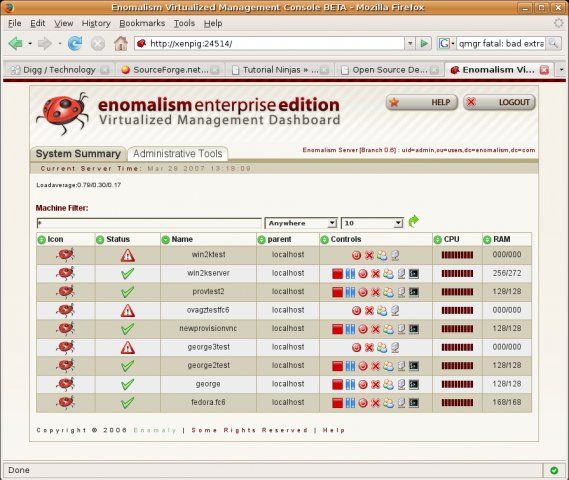This screenshot has height=480, width=569.
Task: Stop the provtest2 machine via red square
Action: pyautogui.click(x=337, y=292)
